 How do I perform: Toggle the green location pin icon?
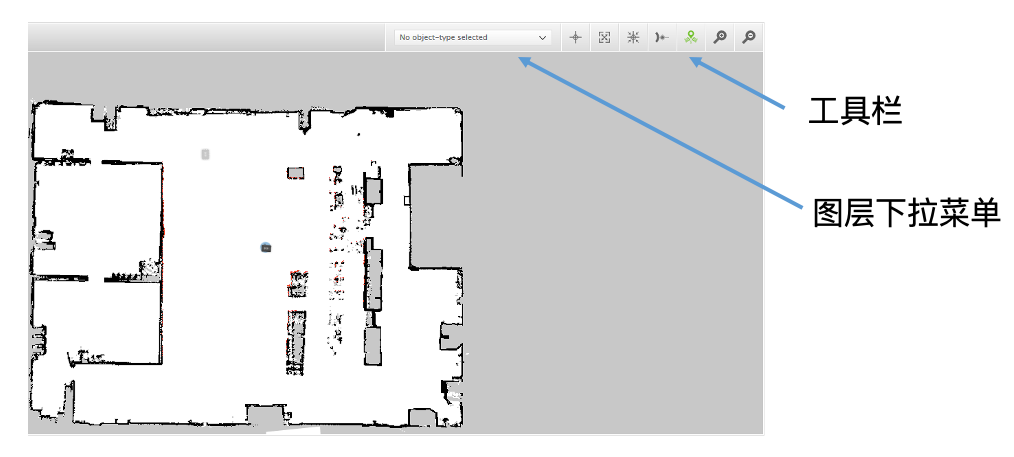click(690, 37)
